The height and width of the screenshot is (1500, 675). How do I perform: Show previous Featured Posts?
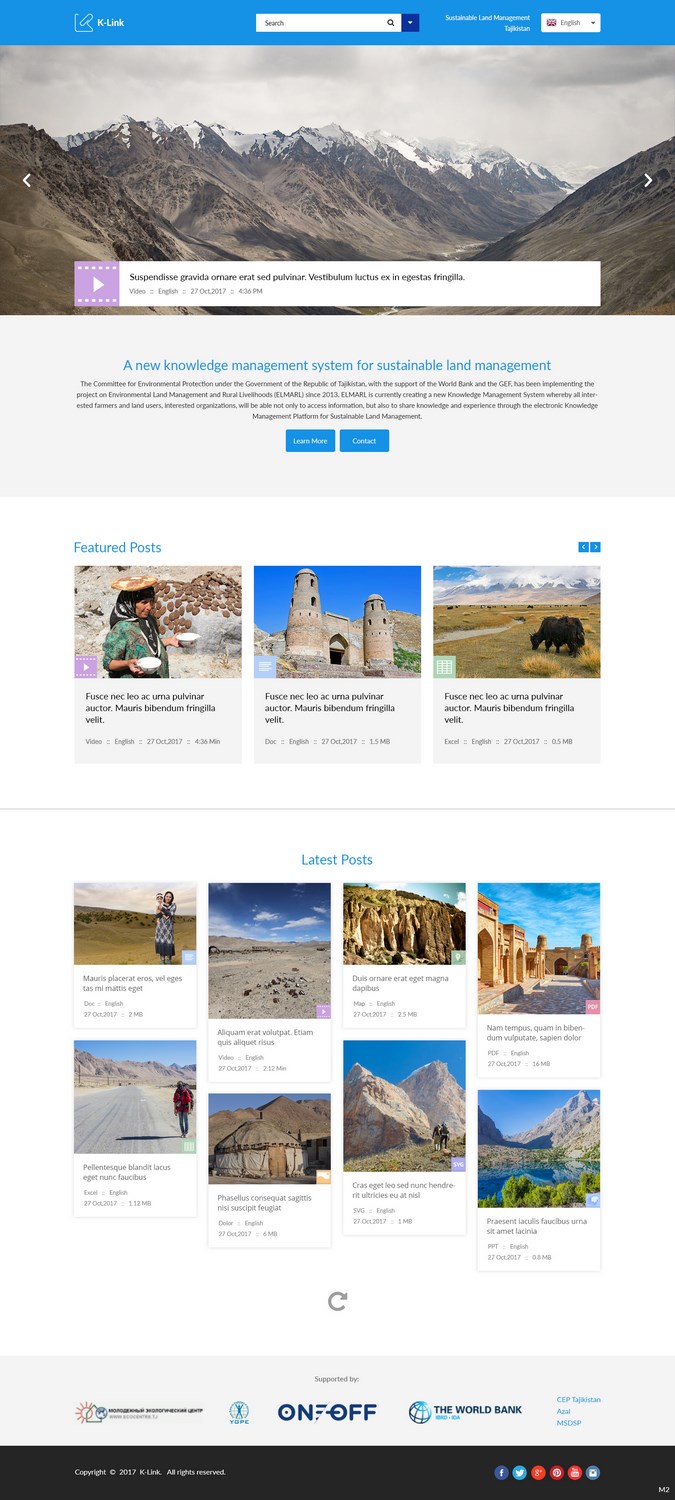[584, 547]
